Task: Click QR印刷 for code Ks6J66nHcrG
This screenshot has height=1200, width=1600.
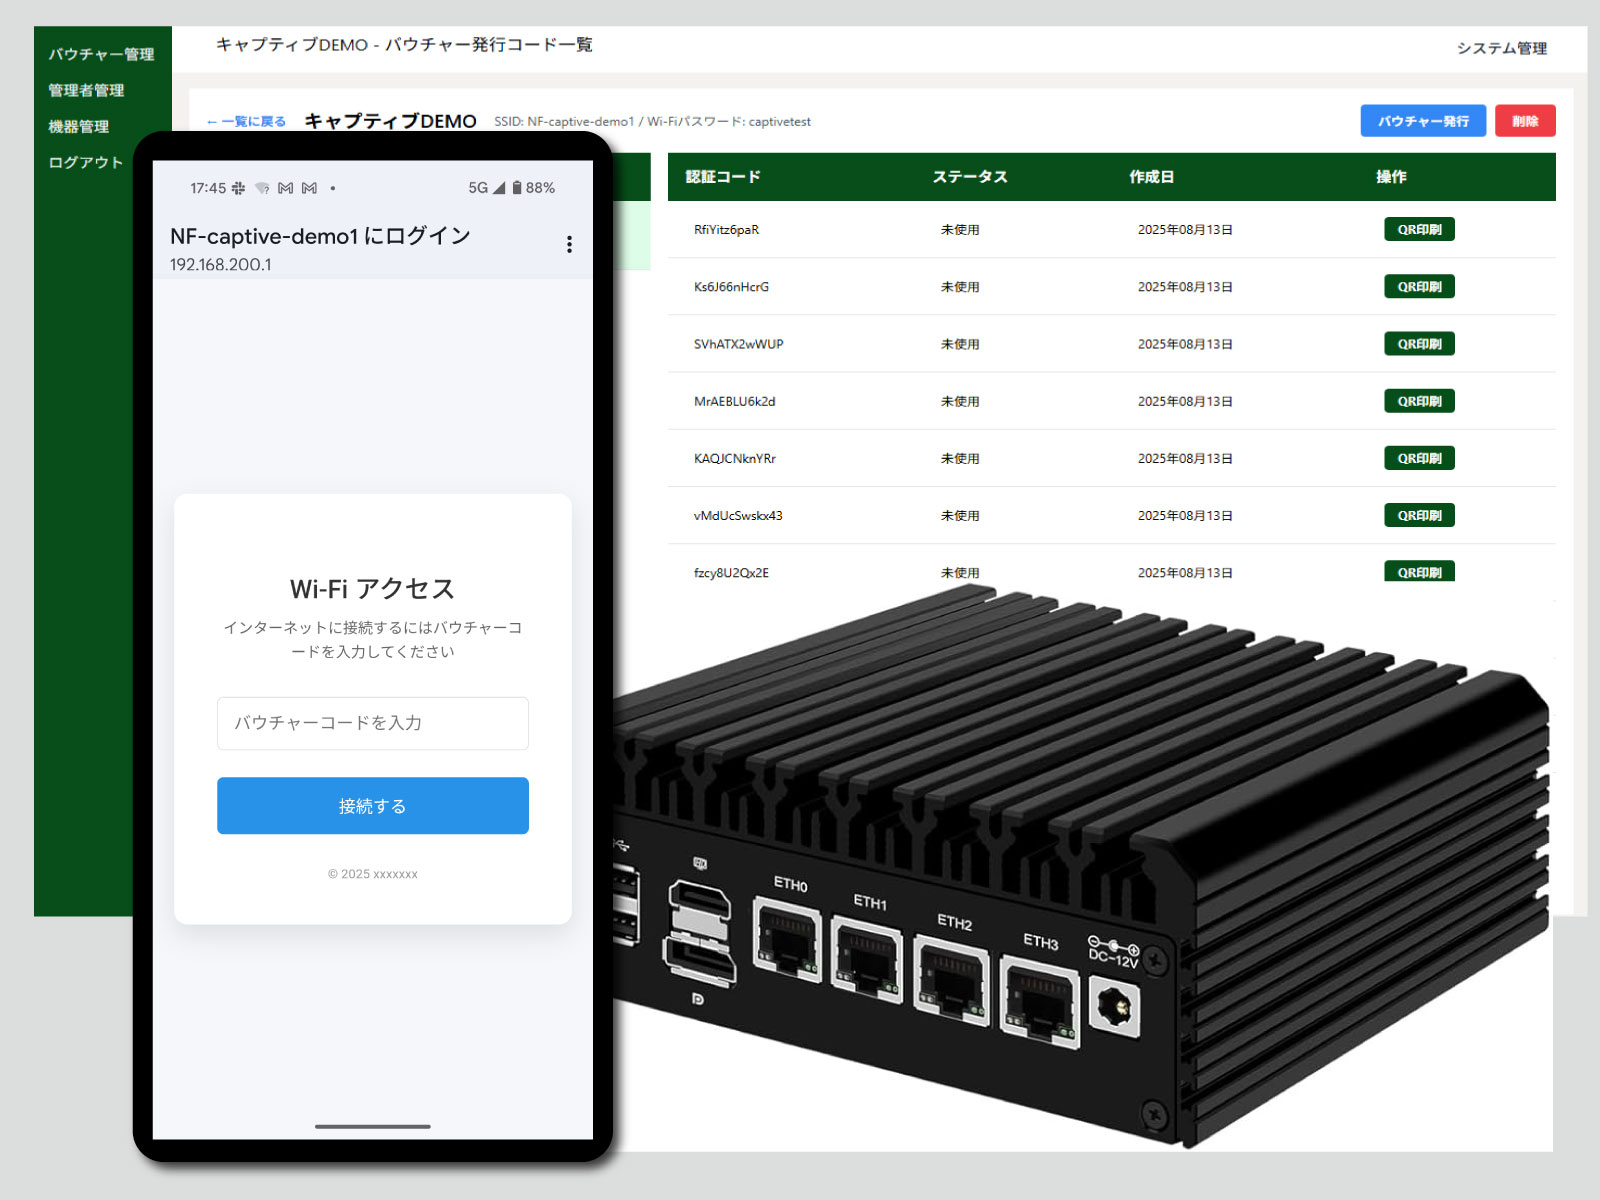Action: click(1419, 287)
